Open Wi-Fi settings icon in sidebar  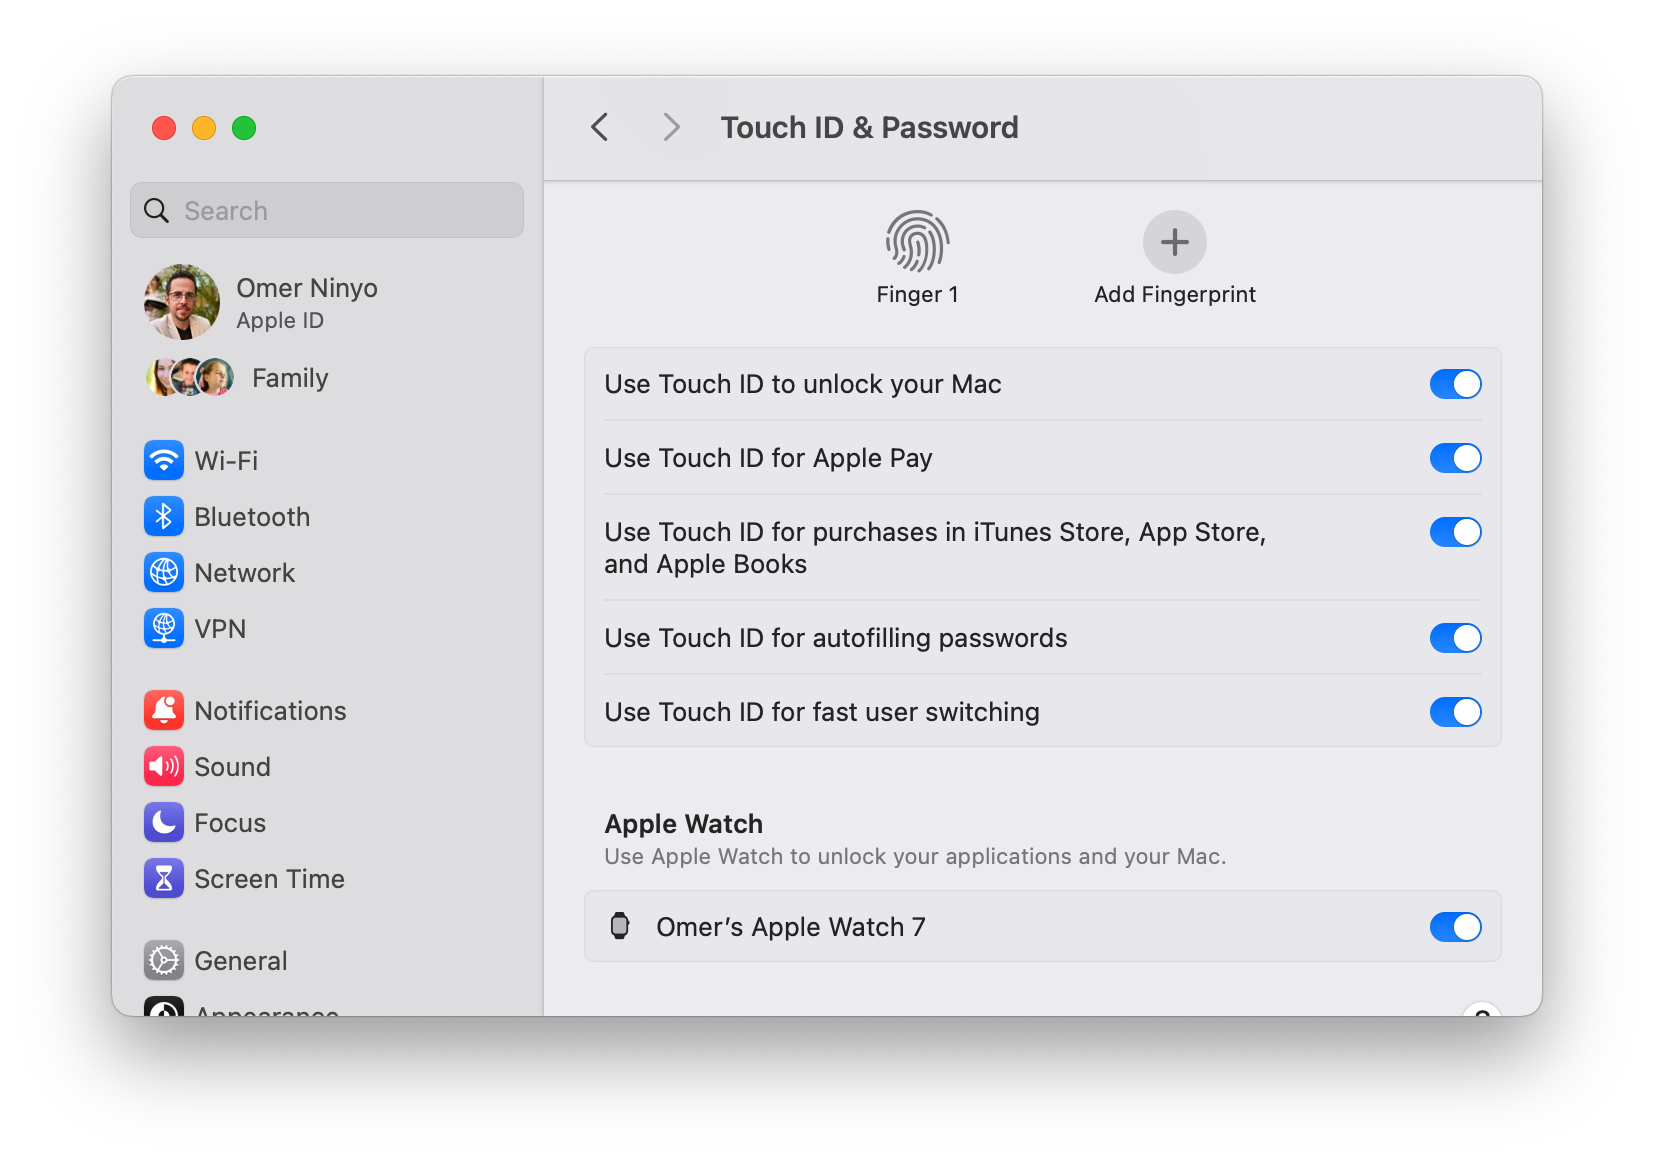click(164, 460)
